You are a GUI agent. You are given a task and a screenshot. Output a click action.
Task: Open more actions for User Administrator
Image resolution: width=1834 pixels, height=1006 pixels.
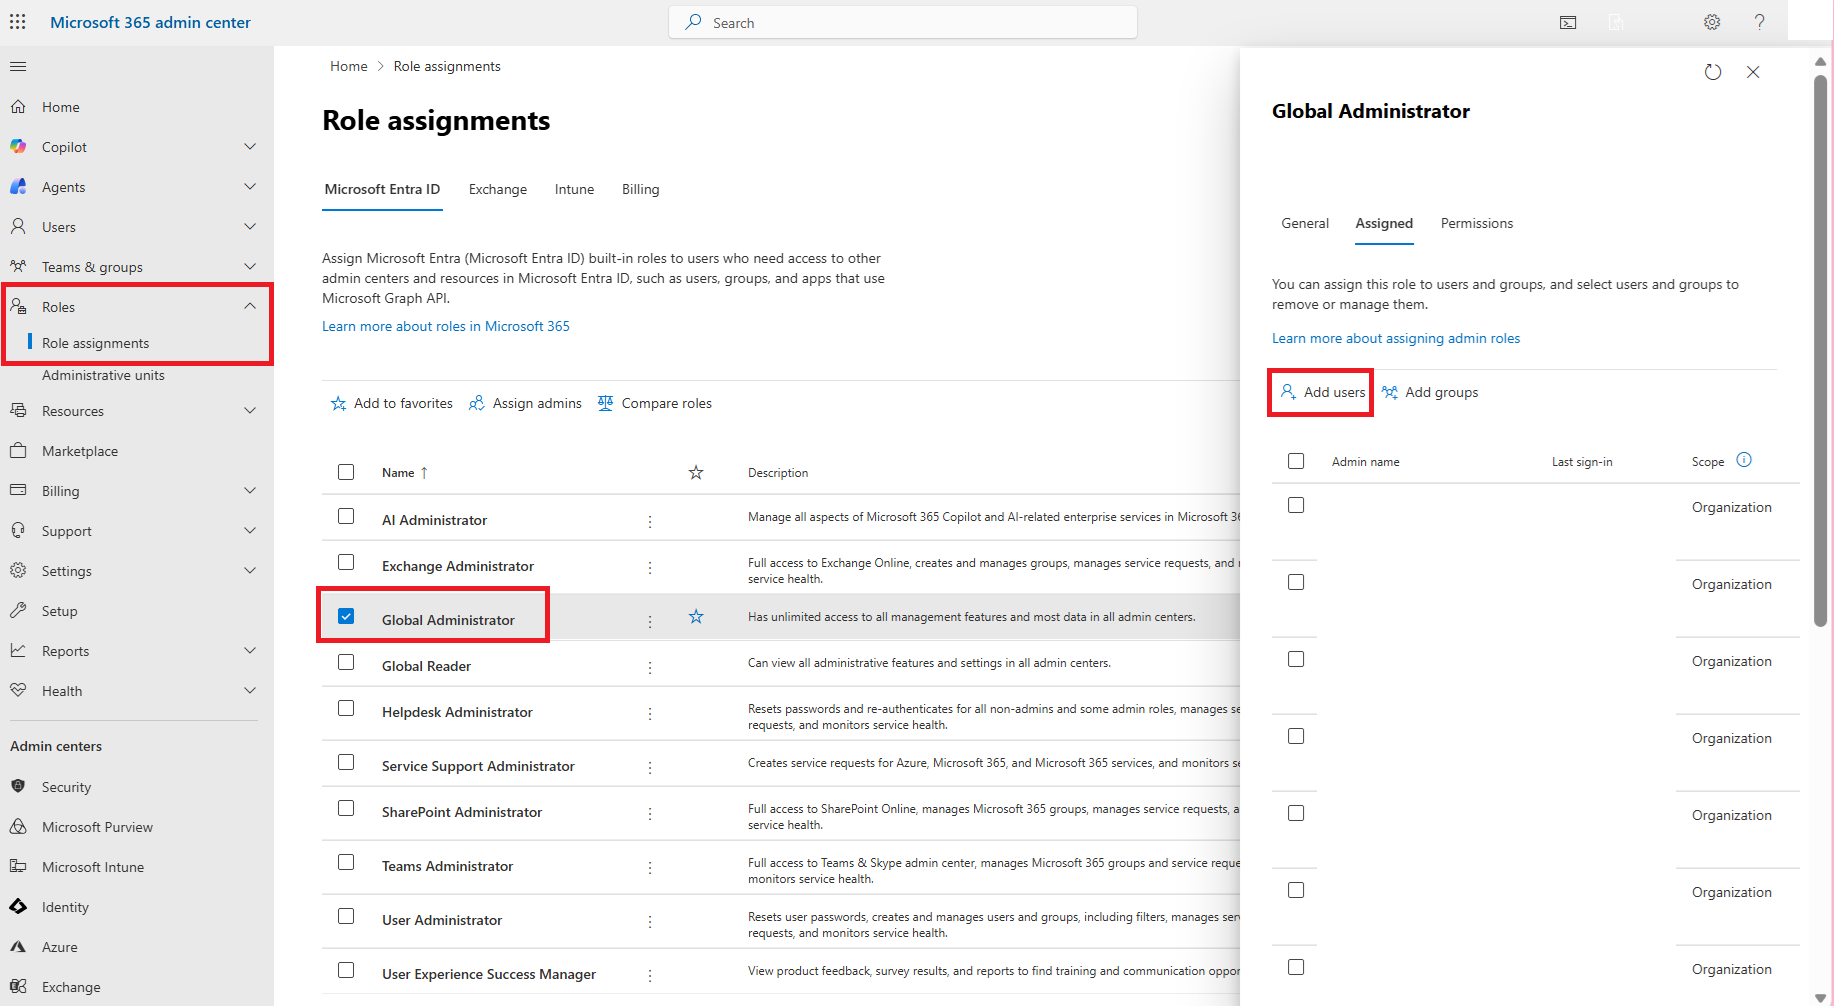[x=650, y=921]
